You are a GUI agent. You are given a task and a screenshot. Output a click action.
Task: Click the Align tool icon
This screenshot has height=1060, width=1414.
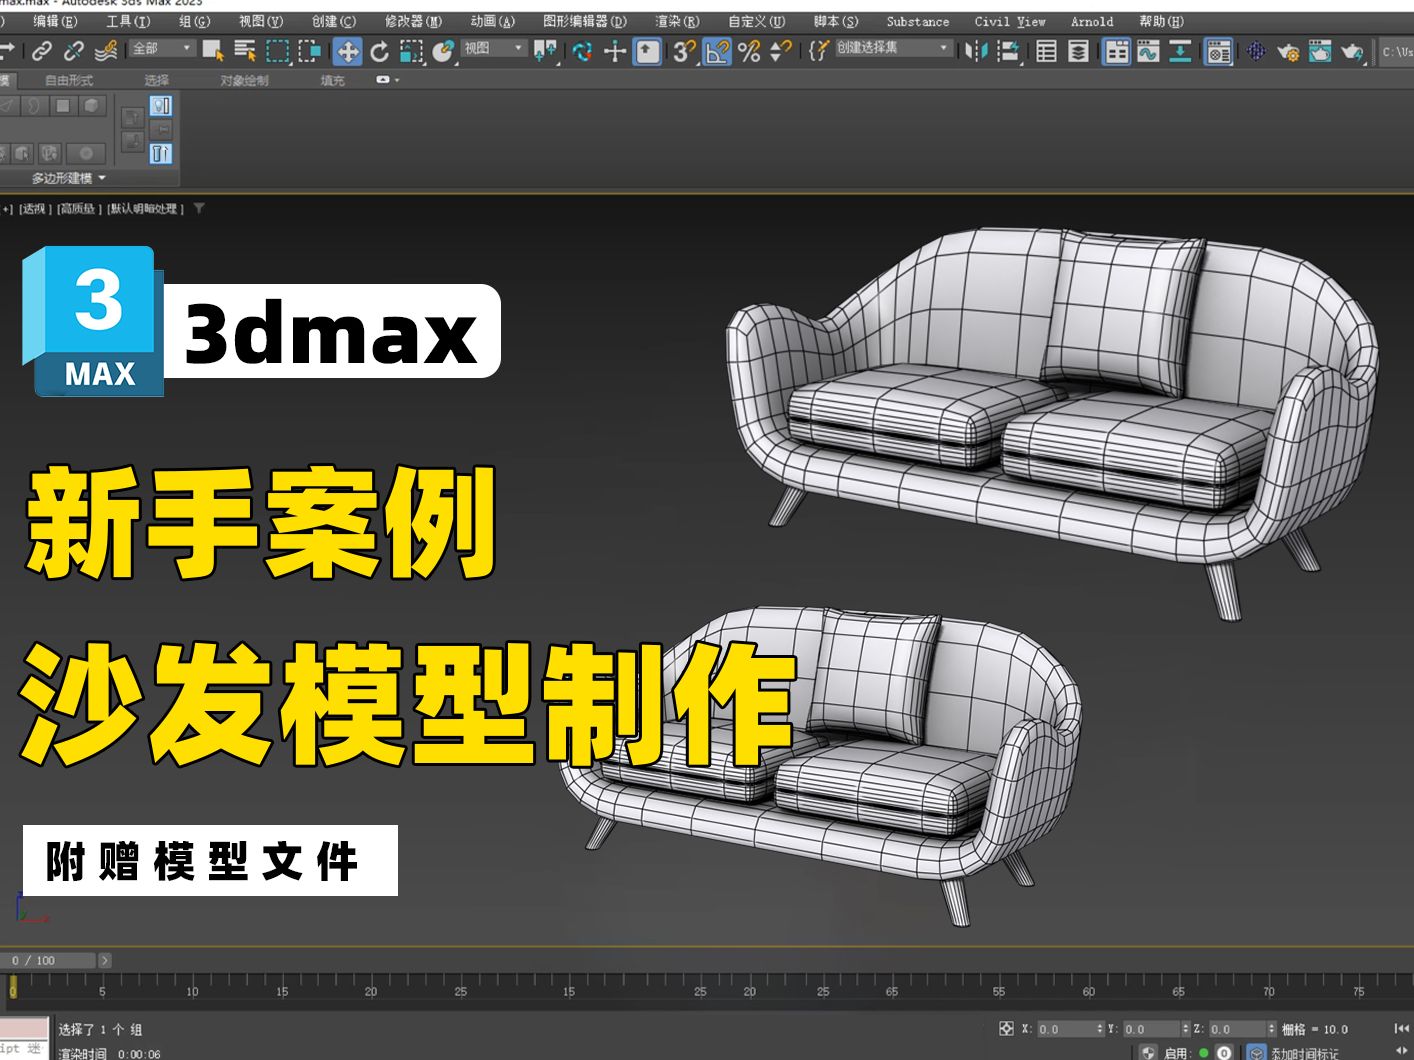1009,50
